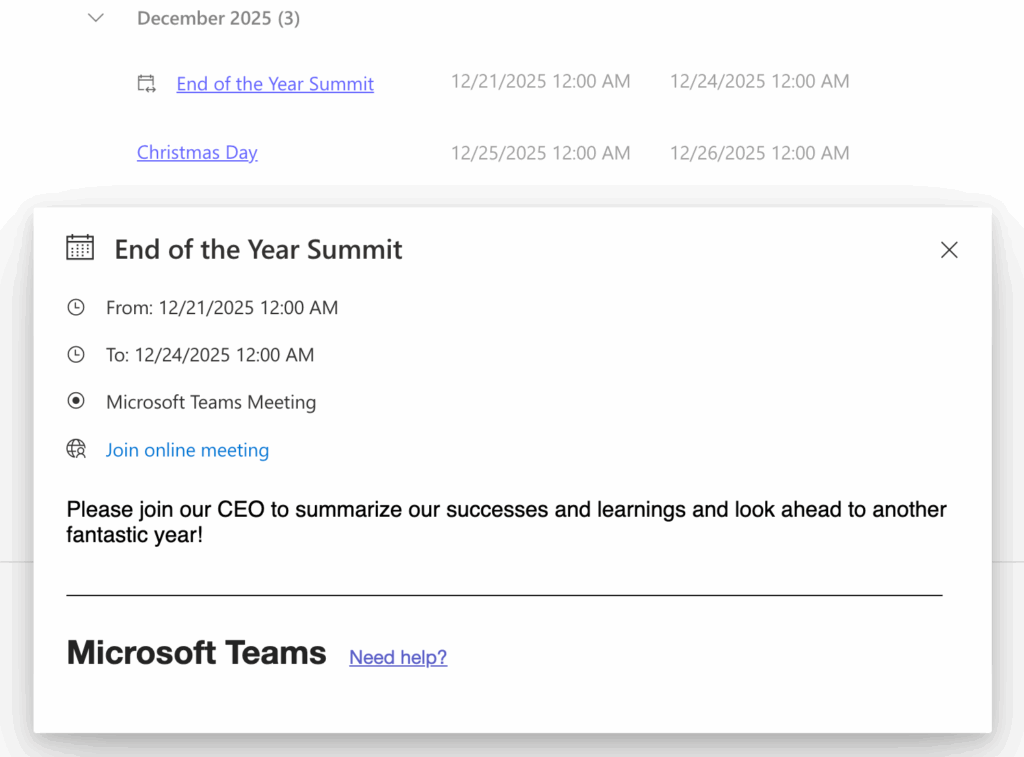Click the 12/24/2025 end date in the Summit row
The image size is (1024, 757).
coord(759,81)
